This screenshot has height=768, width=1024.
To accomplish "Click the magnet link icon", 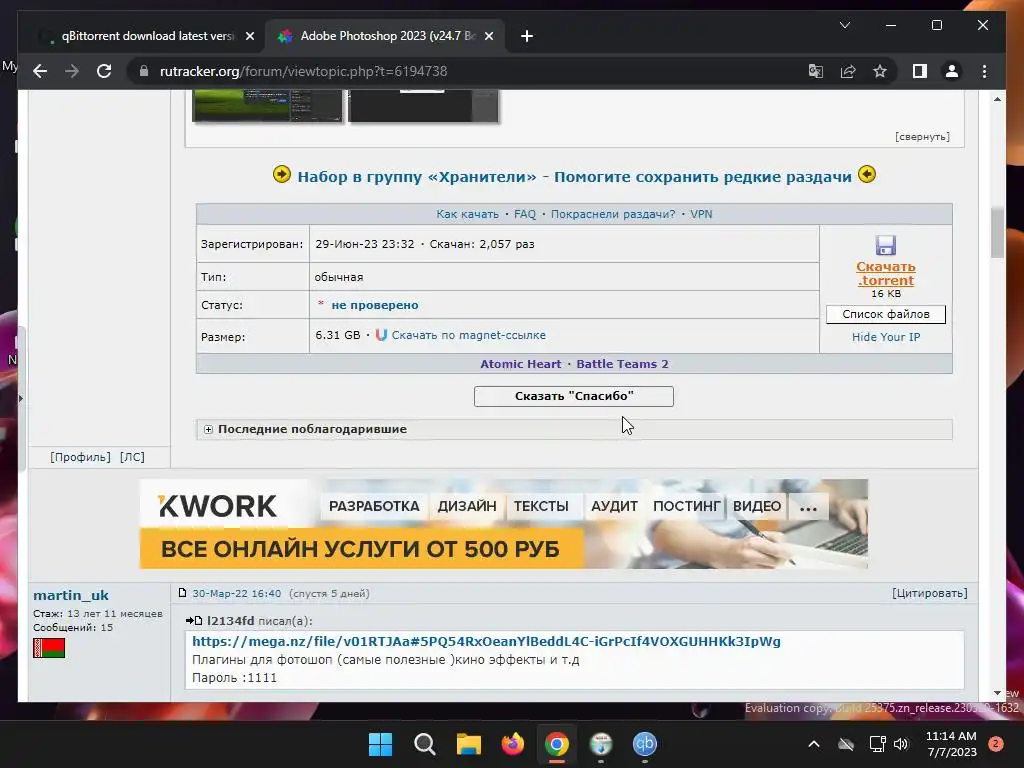I will (381, 335).
